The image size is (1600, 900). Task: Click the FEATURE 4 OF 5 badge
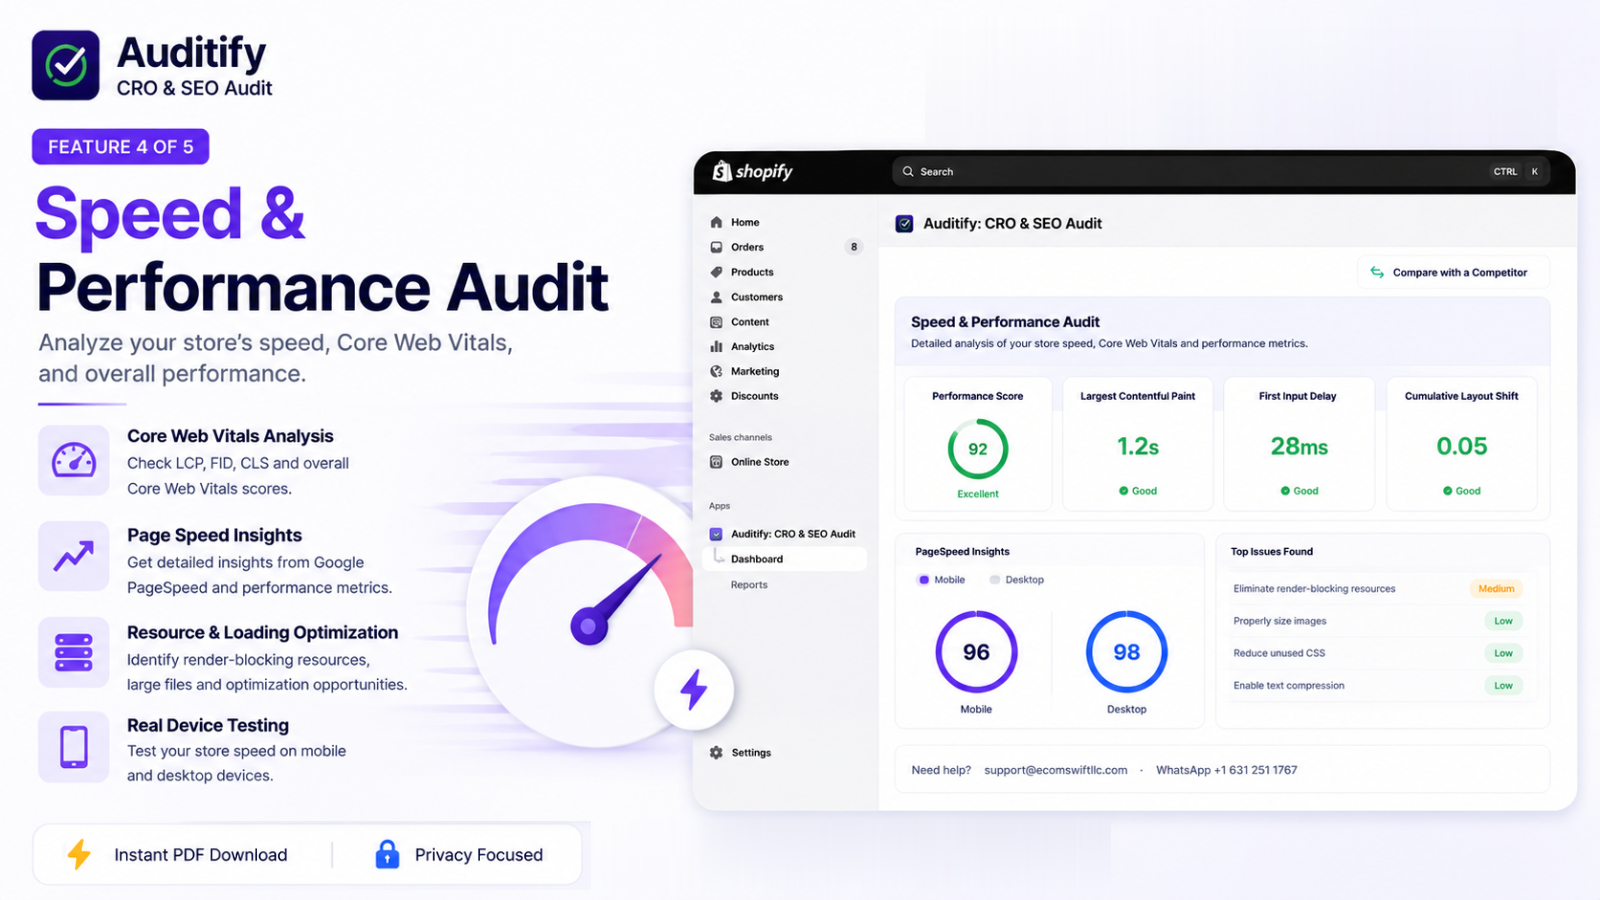(120, 147)
